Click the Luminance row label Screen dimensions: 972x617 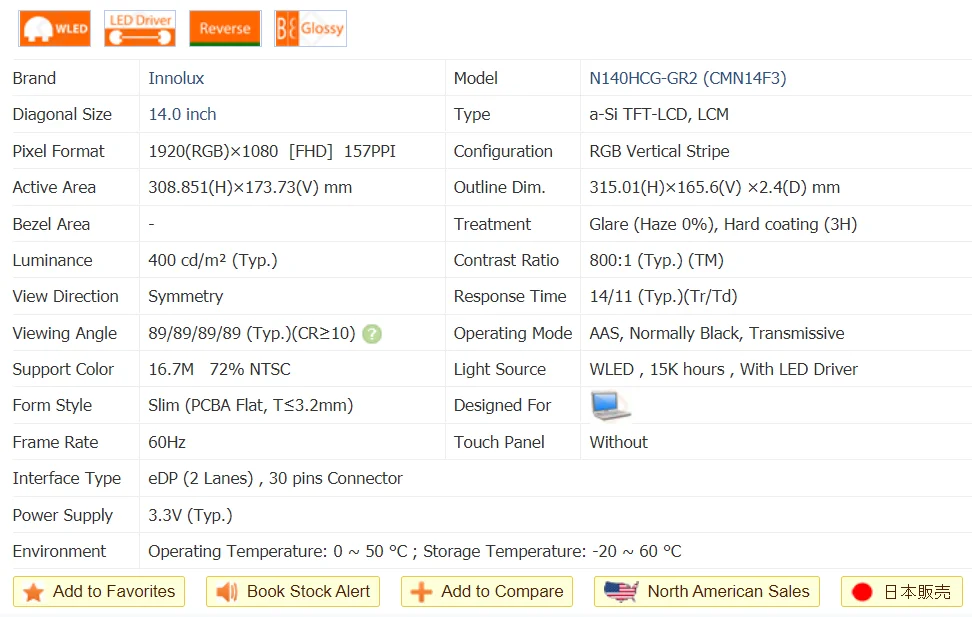point(52,260)
